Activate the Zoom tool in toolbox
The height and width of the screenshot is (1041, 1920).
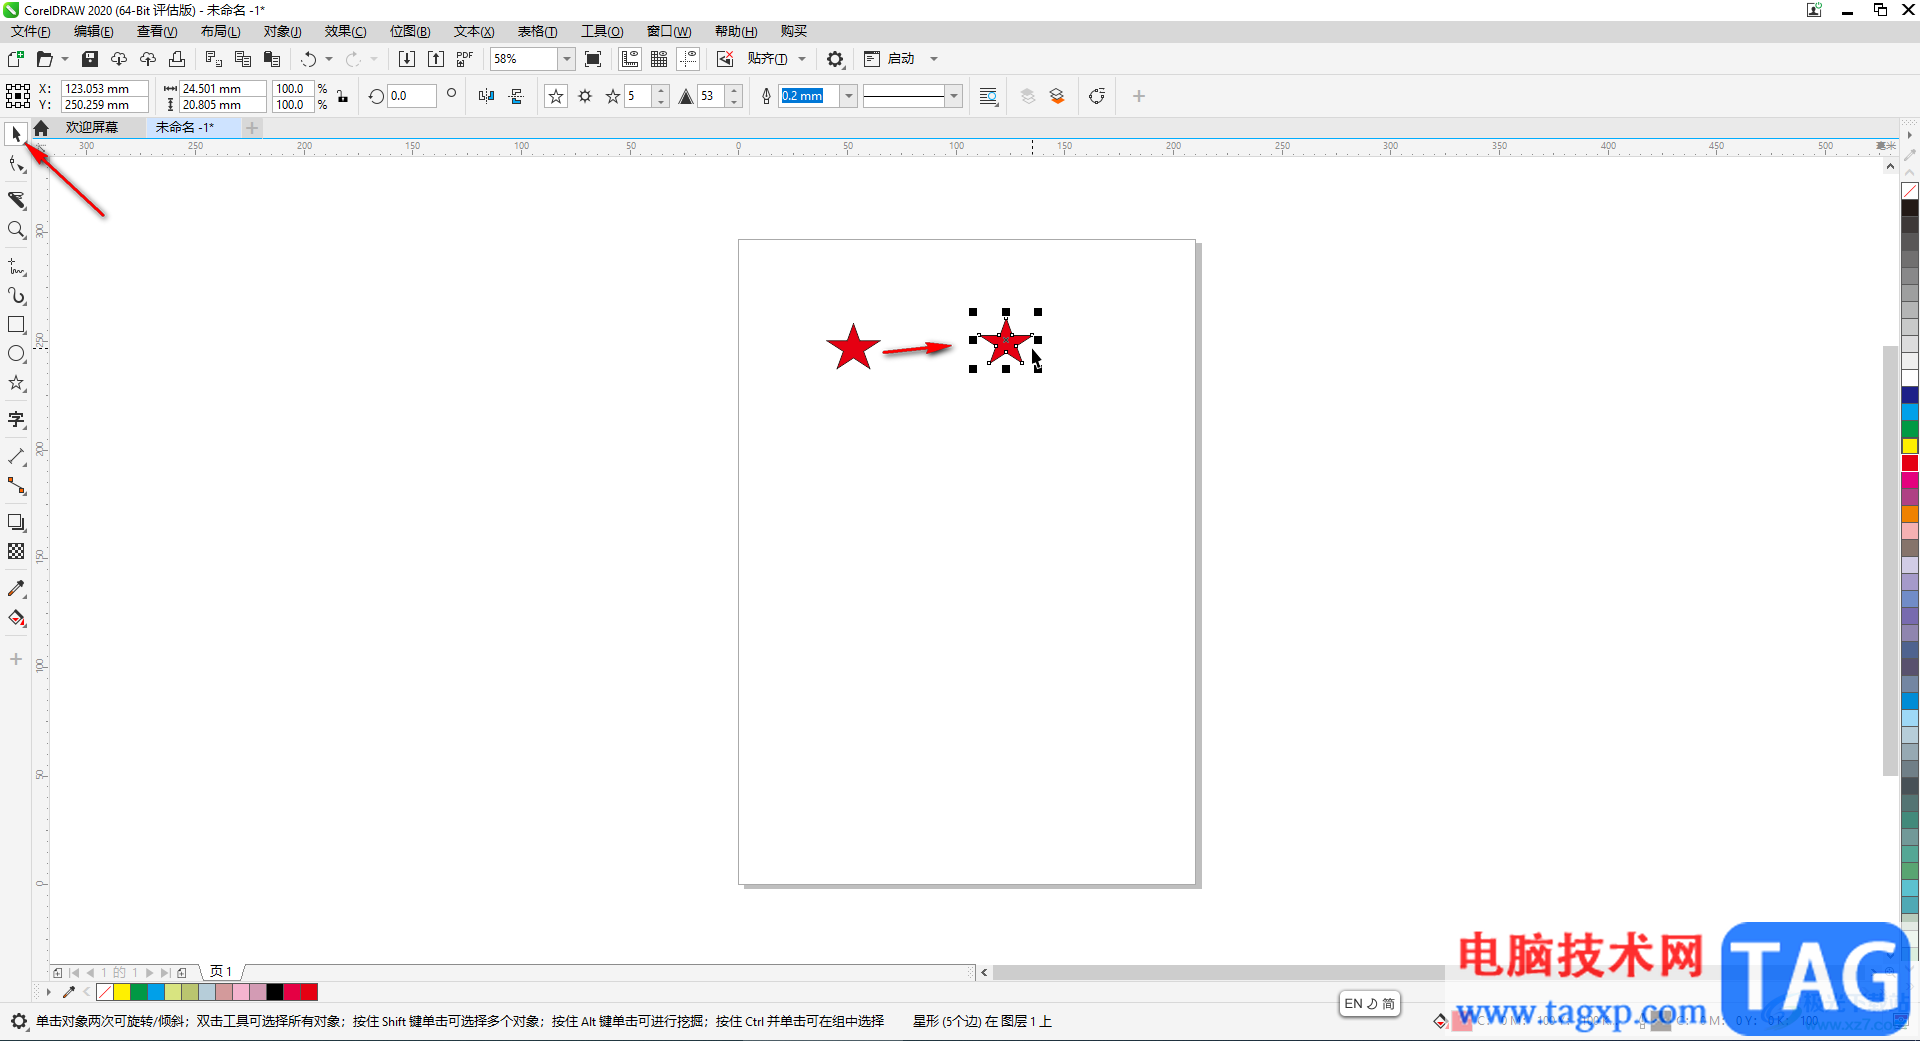[16, 230]
